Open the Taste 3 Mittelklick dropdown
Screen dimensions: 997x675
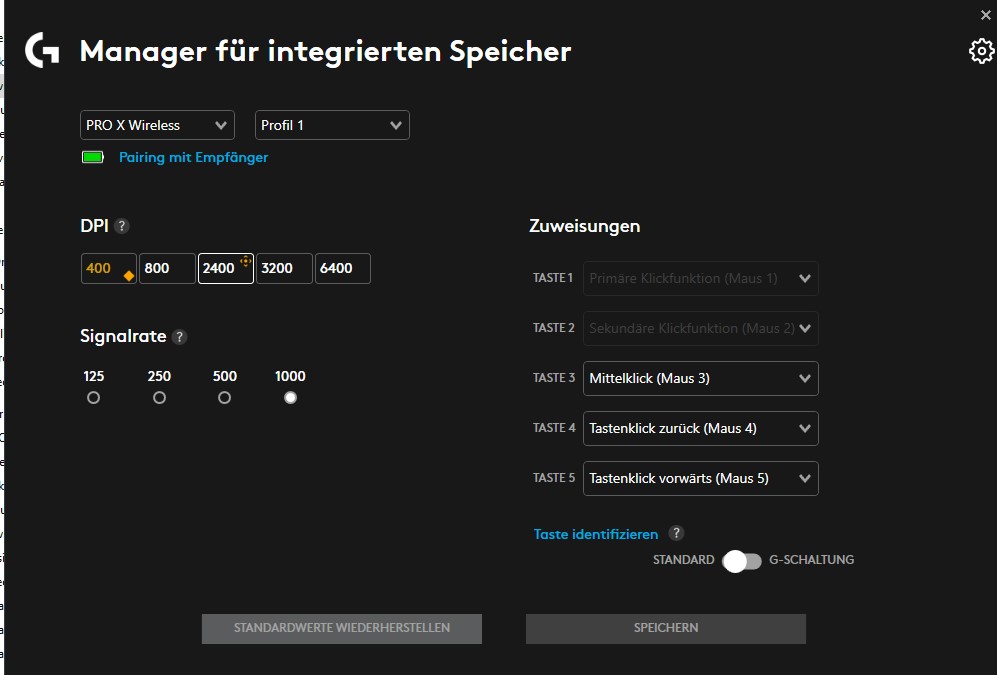click(x=700, y=378)
